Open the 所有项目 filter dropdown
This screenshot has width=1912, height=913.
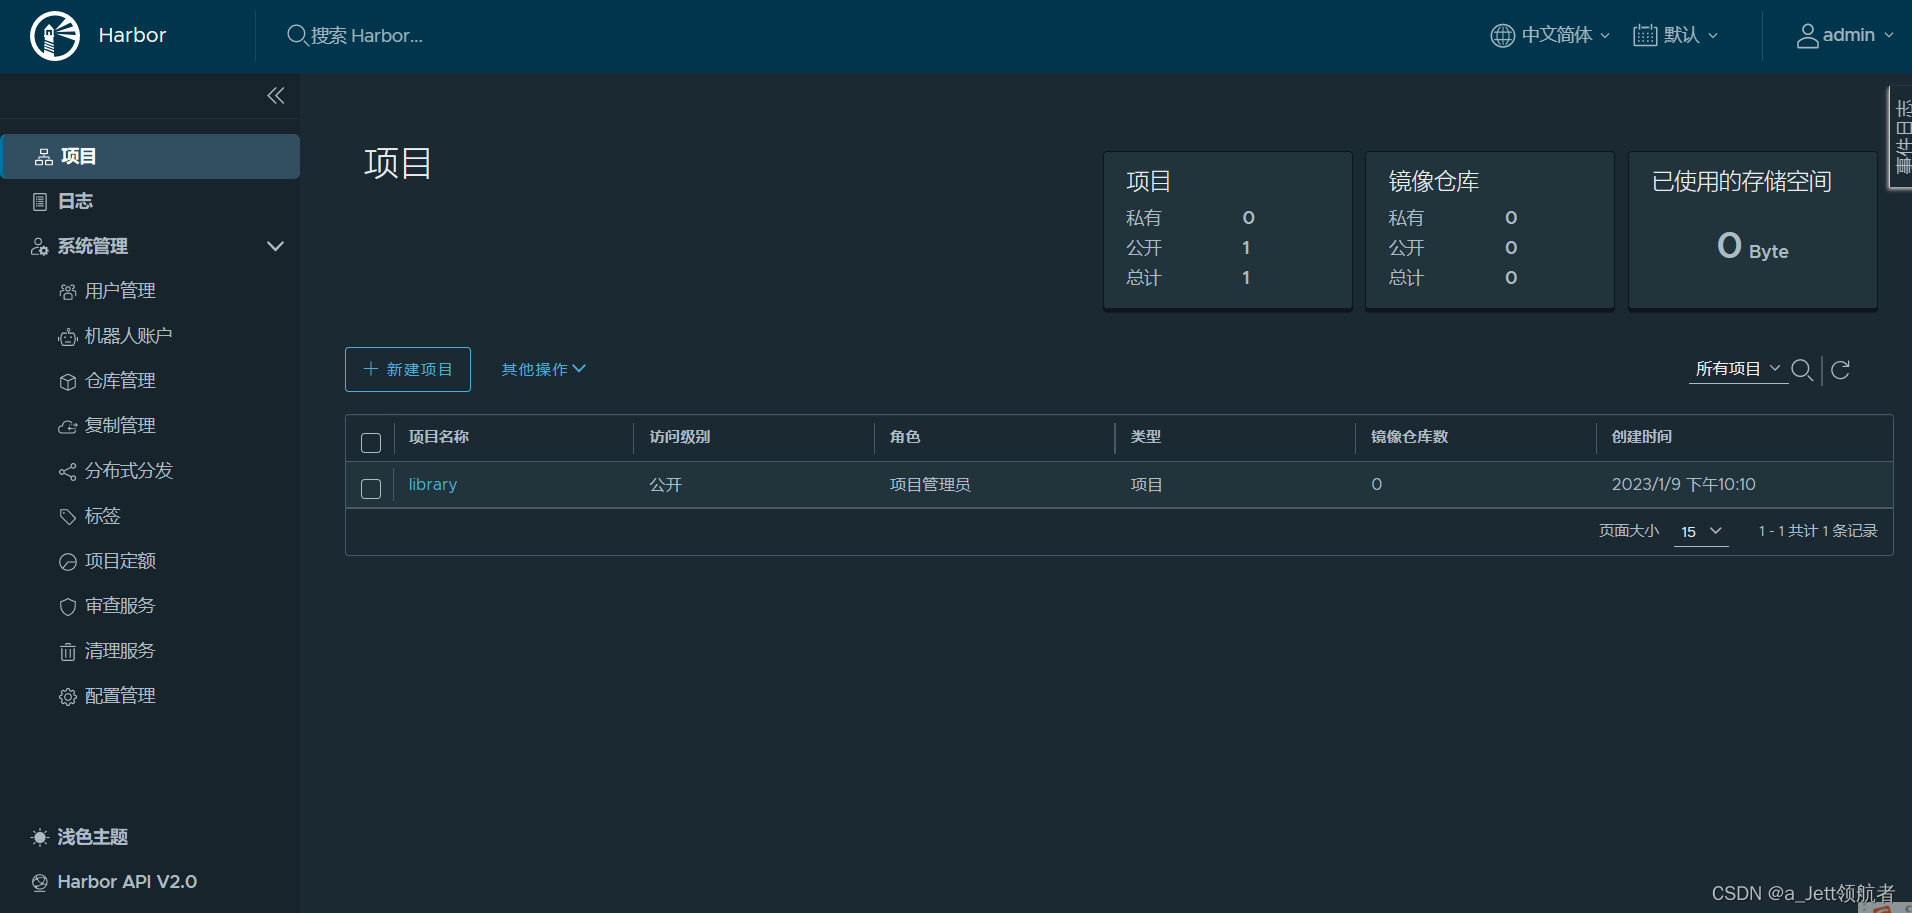[x=1738, y=369]
